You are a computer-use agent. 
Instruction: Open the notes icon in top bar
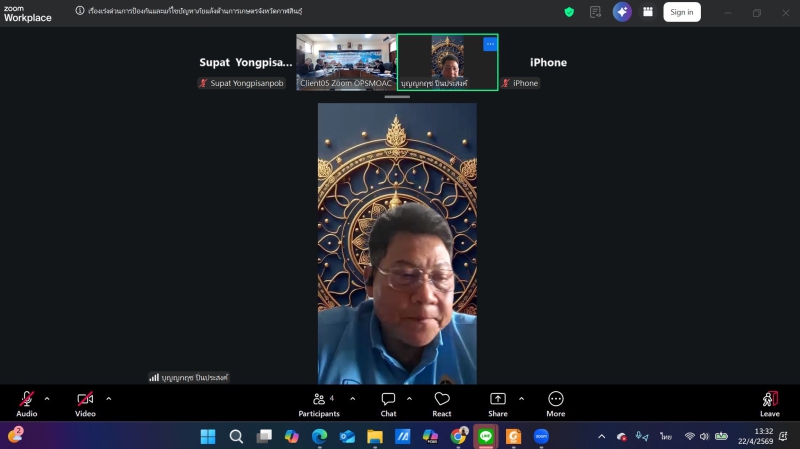(x=596, y=12)
